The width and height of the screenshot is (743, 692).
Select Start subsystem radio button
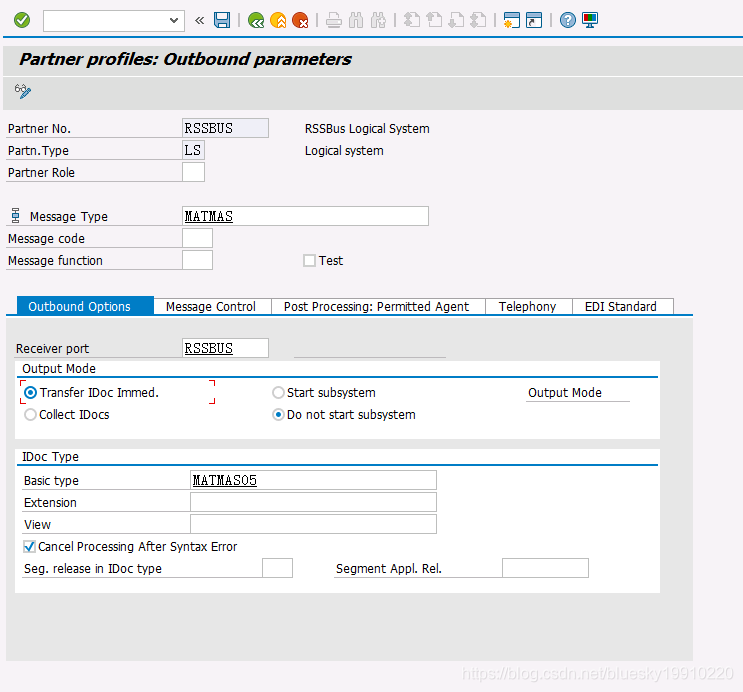coord(278,392)
